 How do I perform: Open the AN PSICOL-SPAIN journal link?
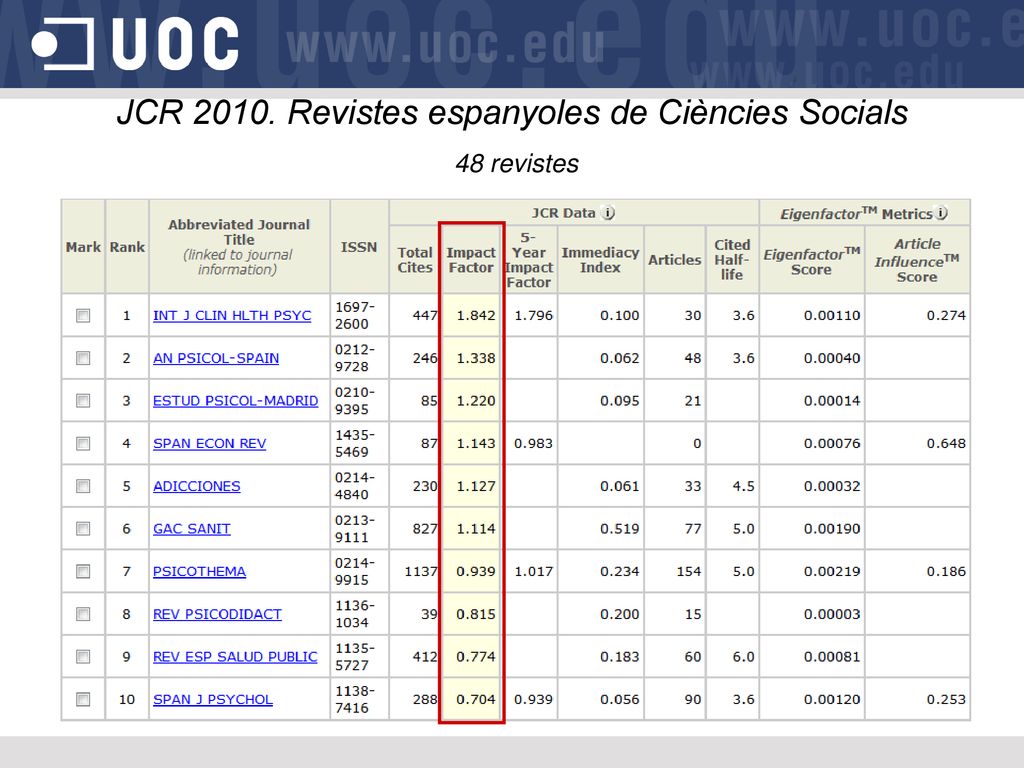[216, 358]
